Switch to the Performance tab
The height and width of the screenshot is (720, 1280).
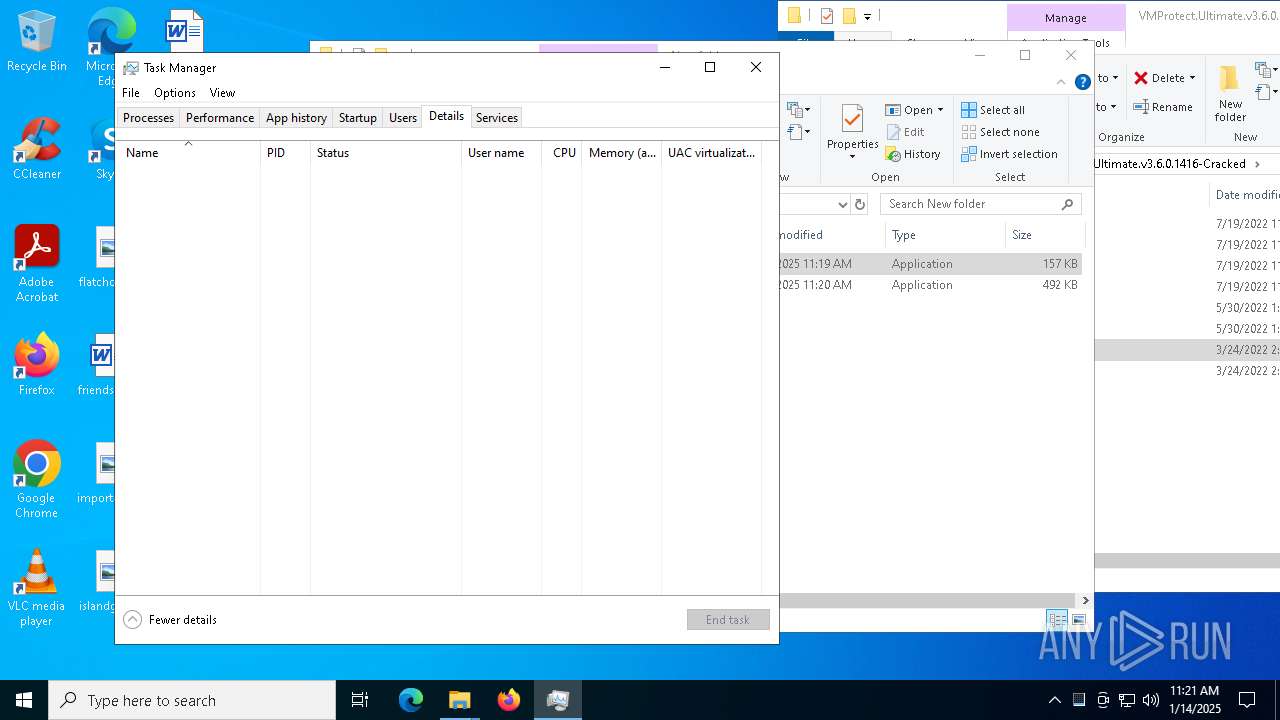click(220, 118)
